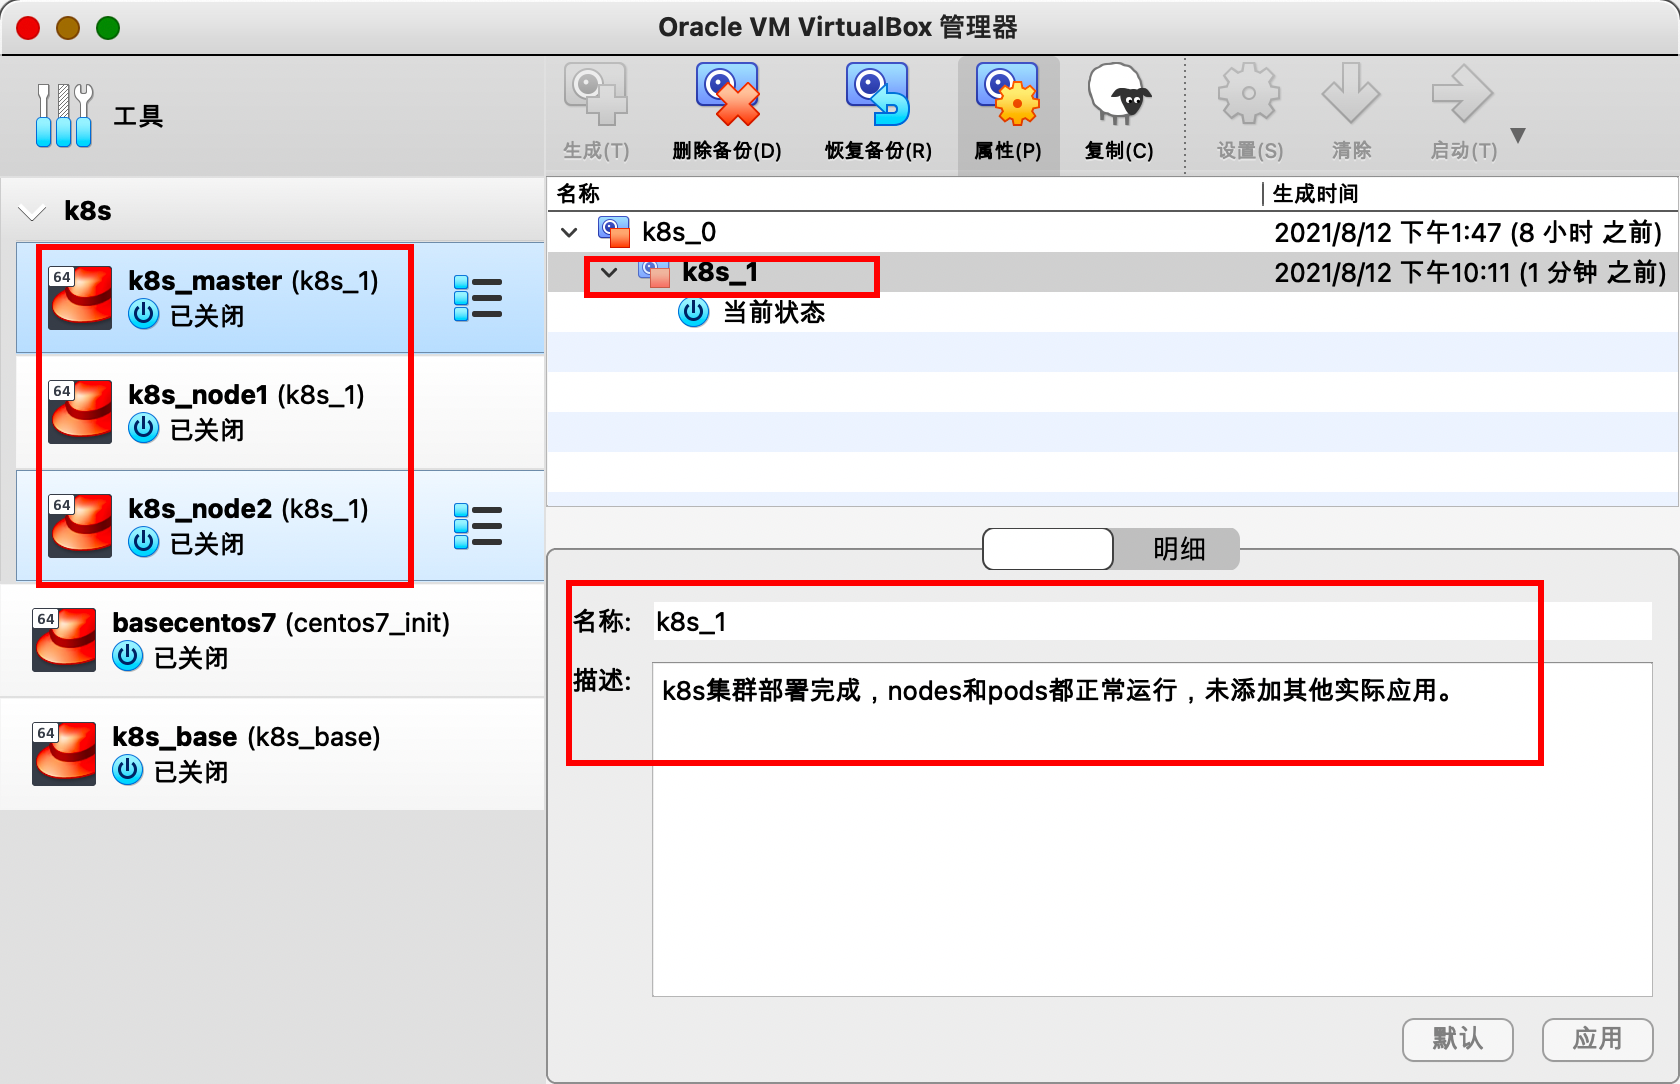Click the Discard 清除 arrow icon
1680x1084 pixels.
click(1351, 95)
